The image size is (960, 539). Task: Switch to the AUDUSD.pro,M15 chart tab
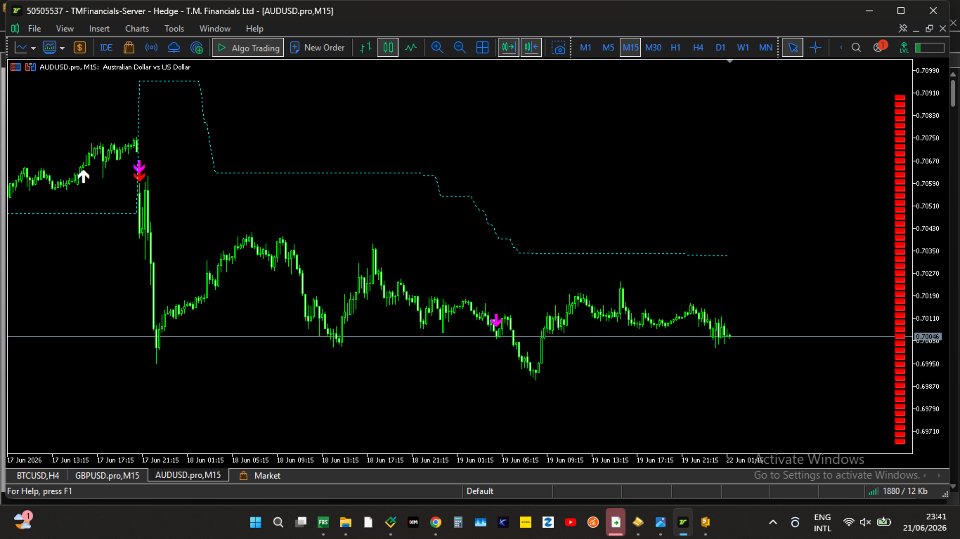tap(188, 475)
